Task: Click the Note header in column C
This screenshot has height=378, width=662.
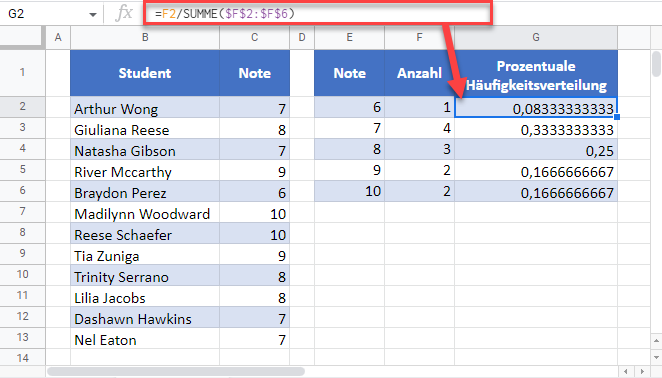Action: click(255, 73)
